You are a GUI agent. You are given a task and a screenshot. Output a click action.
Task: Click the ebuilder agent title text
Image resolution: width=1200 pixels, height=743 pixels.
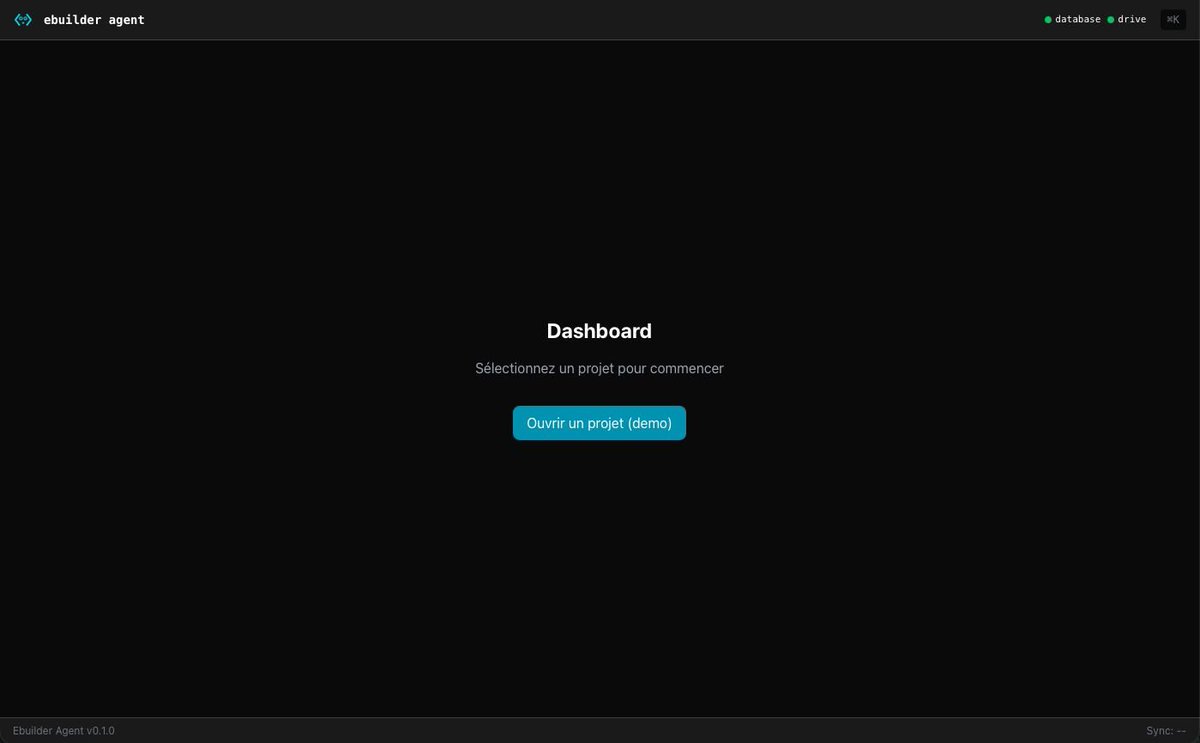click(x=95, y=19)
